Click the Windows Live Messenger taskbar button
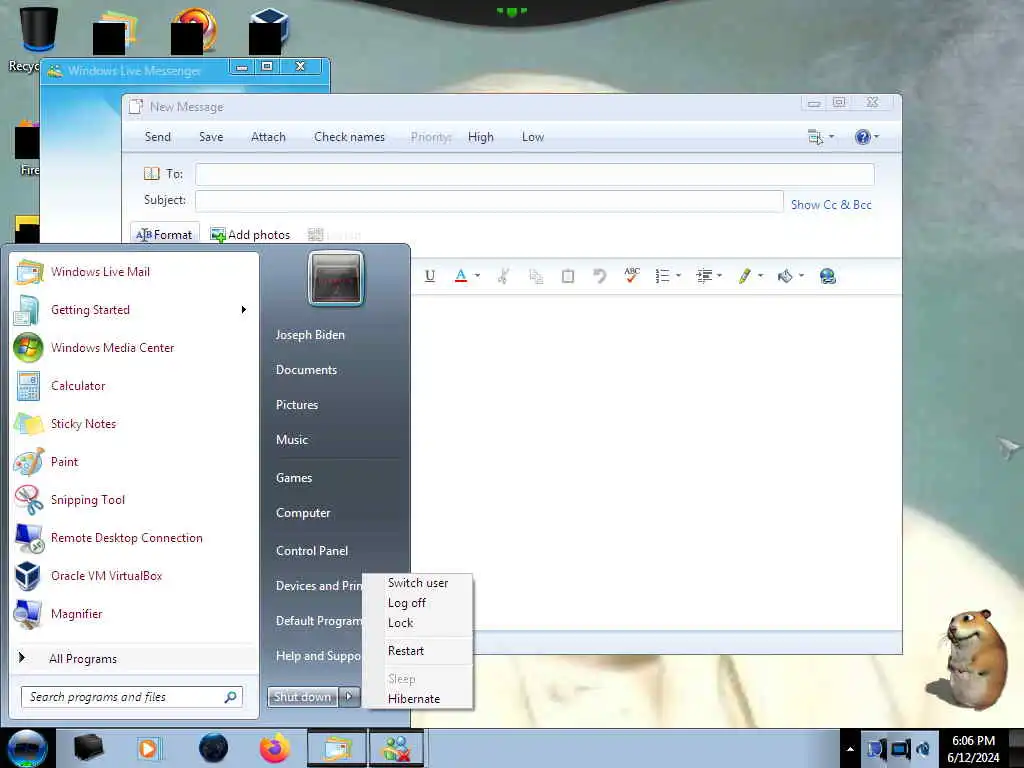Viewport: 1024px width, 768px height. tap(396, 748)
